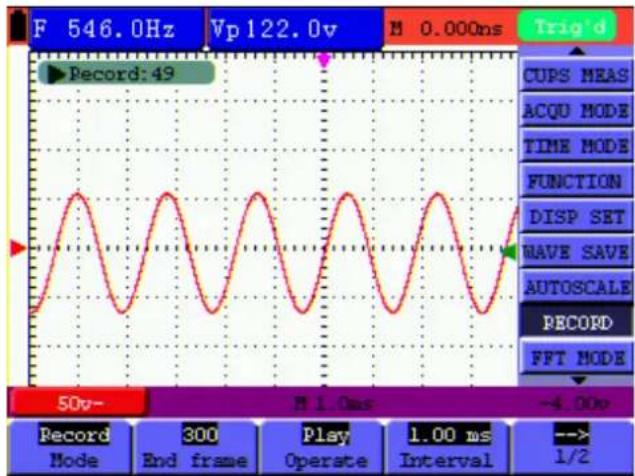This screenshot has height=476, width=635.
Task: Select ACQU MODE from the side menu
Action: point(576,111)
